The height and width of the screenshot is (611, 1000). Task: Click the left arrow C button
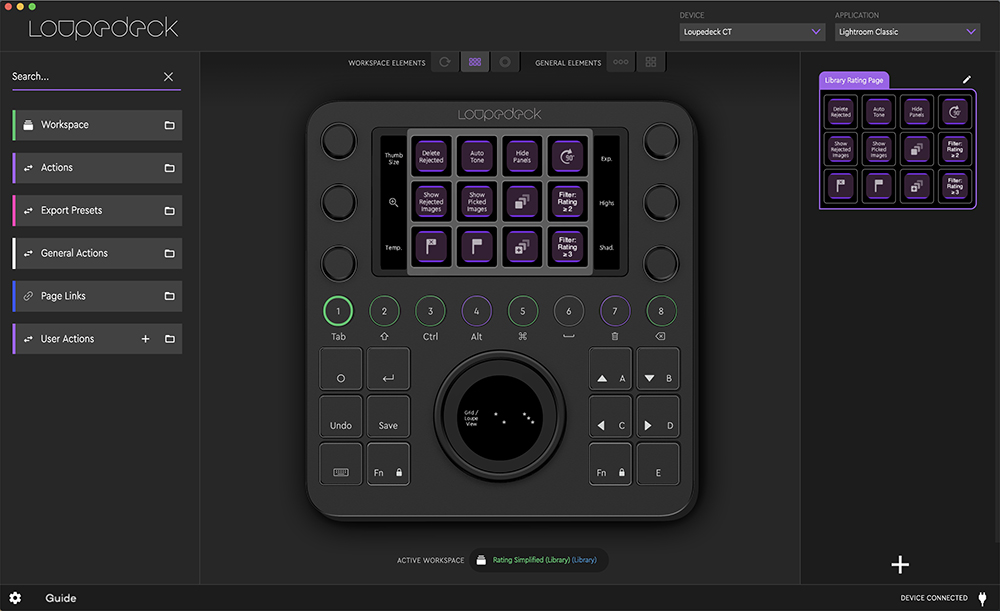(x=610, y=416)
